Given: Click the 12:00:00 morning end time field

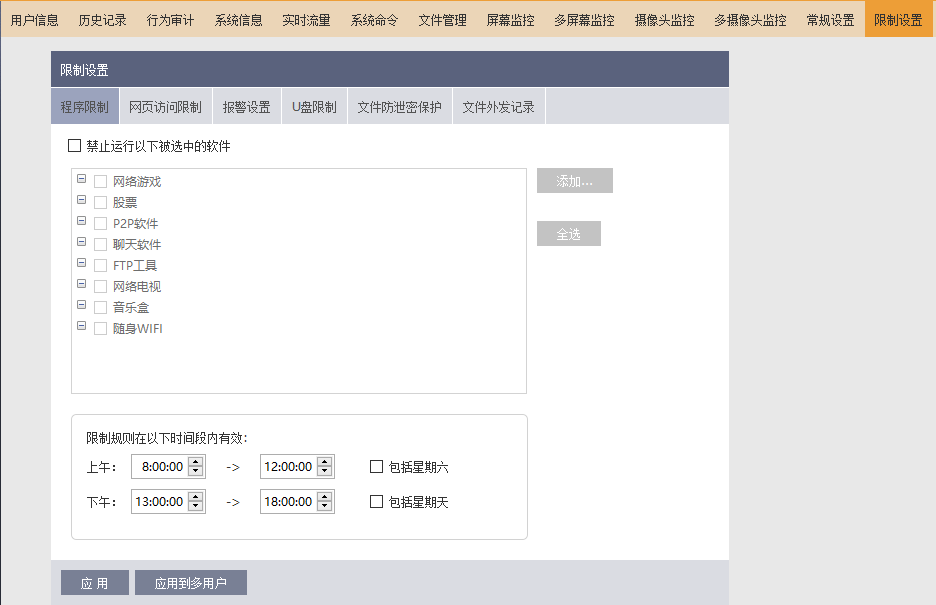Looking at the screenshot, I should click(x=287, y=467).
